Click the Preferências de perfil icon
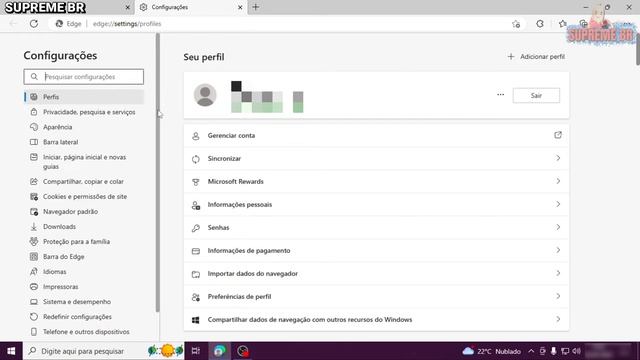The width and height of the screenshot is (640, 360). point(196,297)
